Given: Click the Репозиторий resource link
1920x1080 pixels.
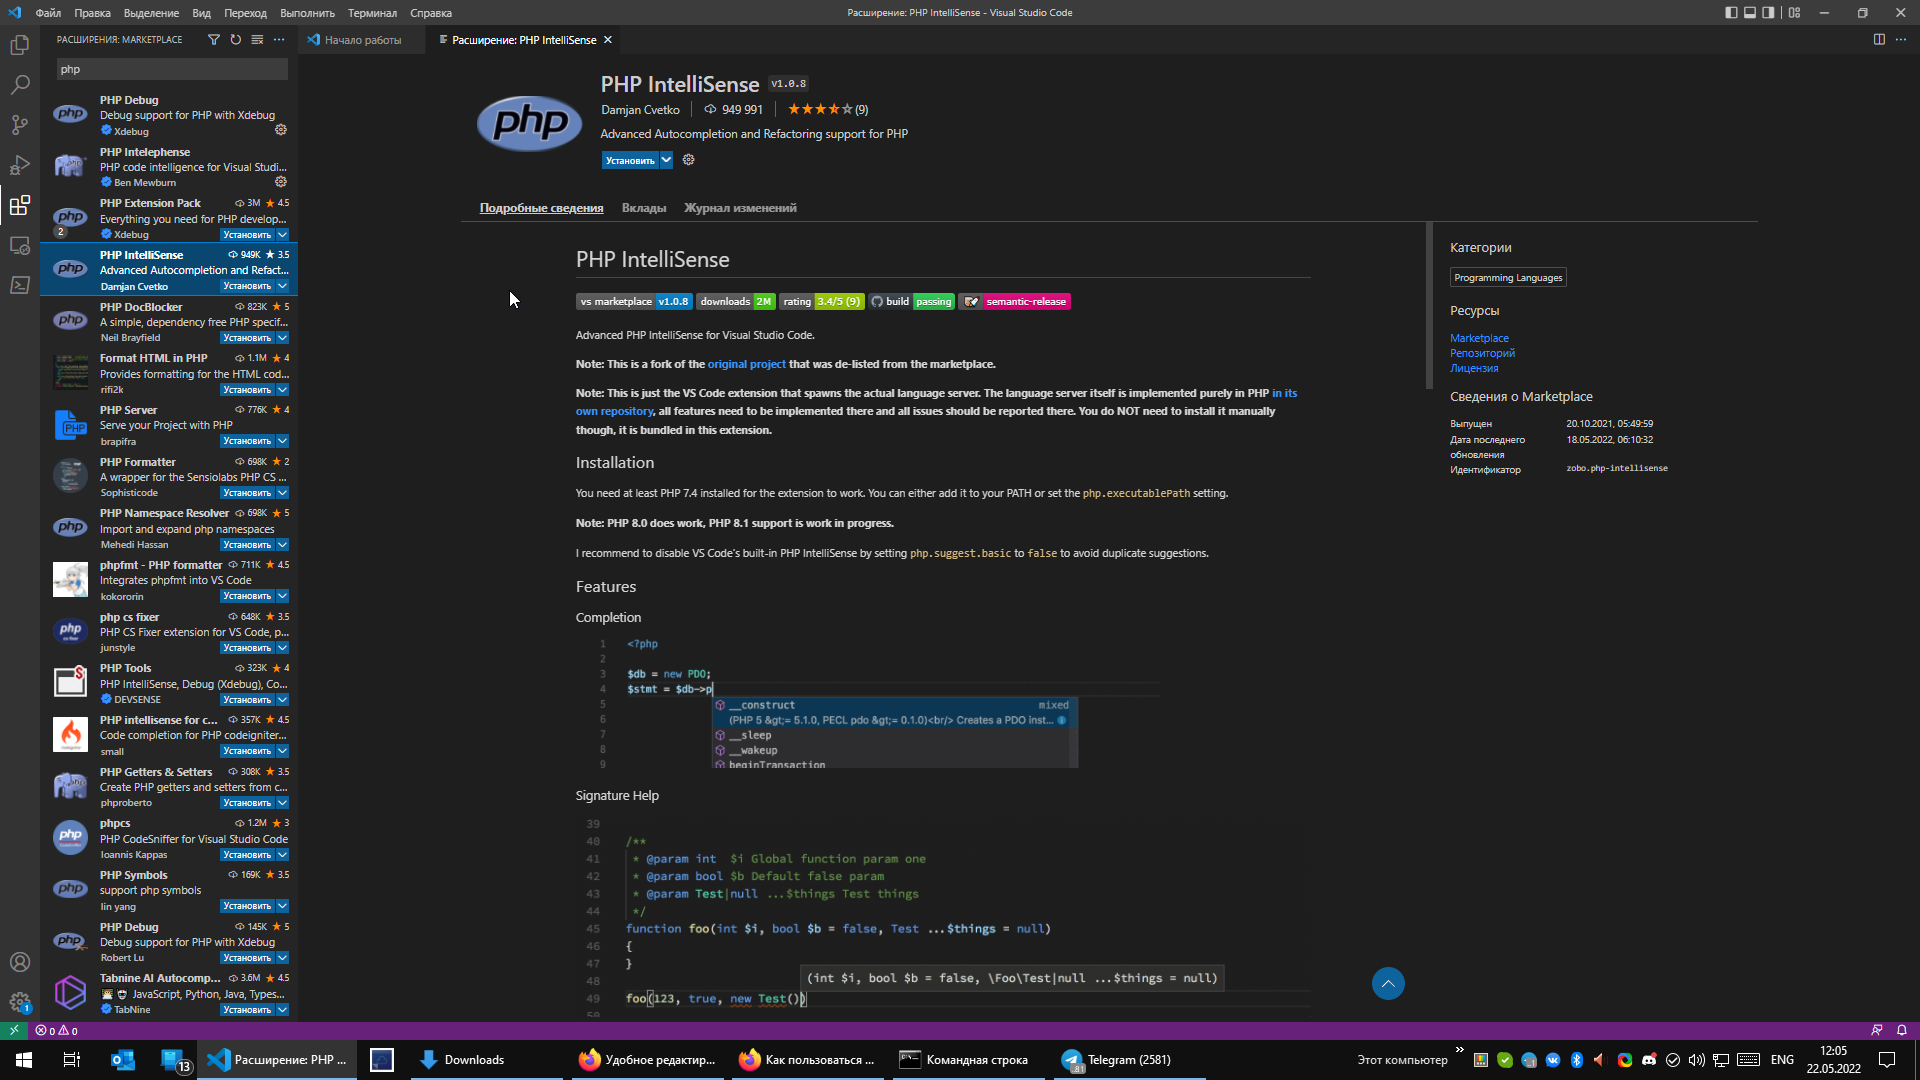Looking at the screenshot, I should [x=1482, y=353].
